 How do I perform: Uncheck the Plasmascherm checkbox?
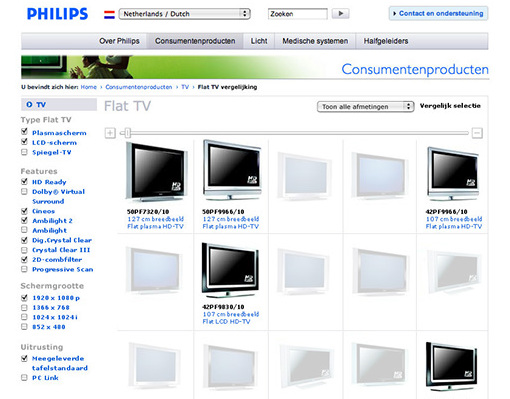[x=24, y=132]
